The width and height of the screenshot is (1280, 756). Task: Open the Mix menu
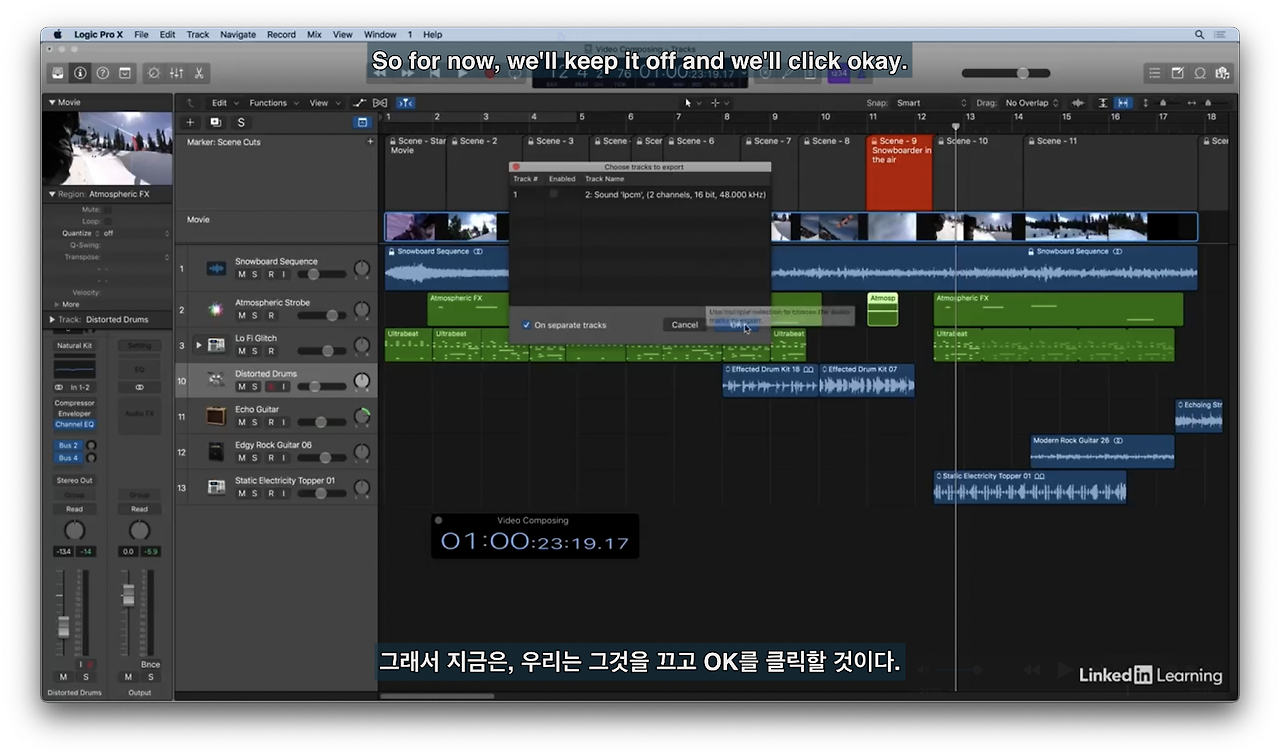tap(314, 34)
